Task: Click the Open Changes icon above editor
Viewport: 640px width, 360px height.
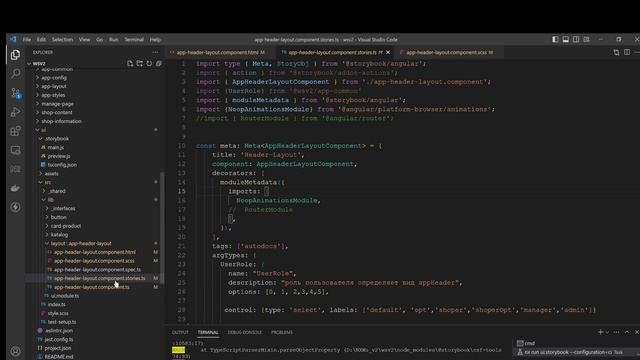Action: tap(616, 52)
